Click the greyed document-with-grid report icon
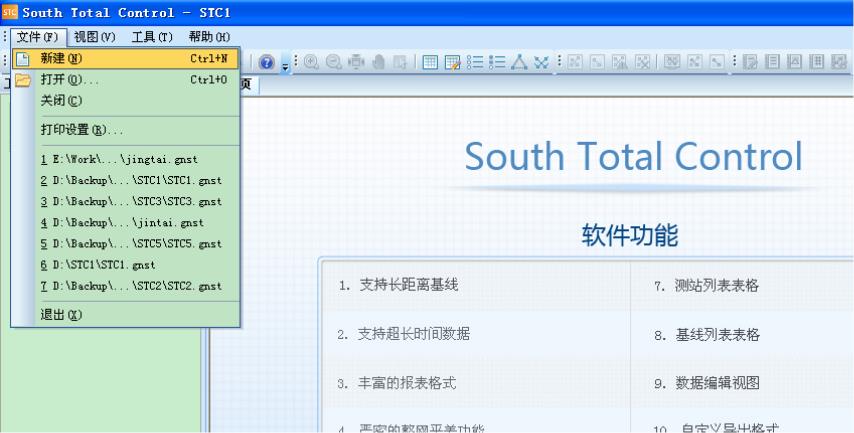854x433 pixels. pos(816,62)
